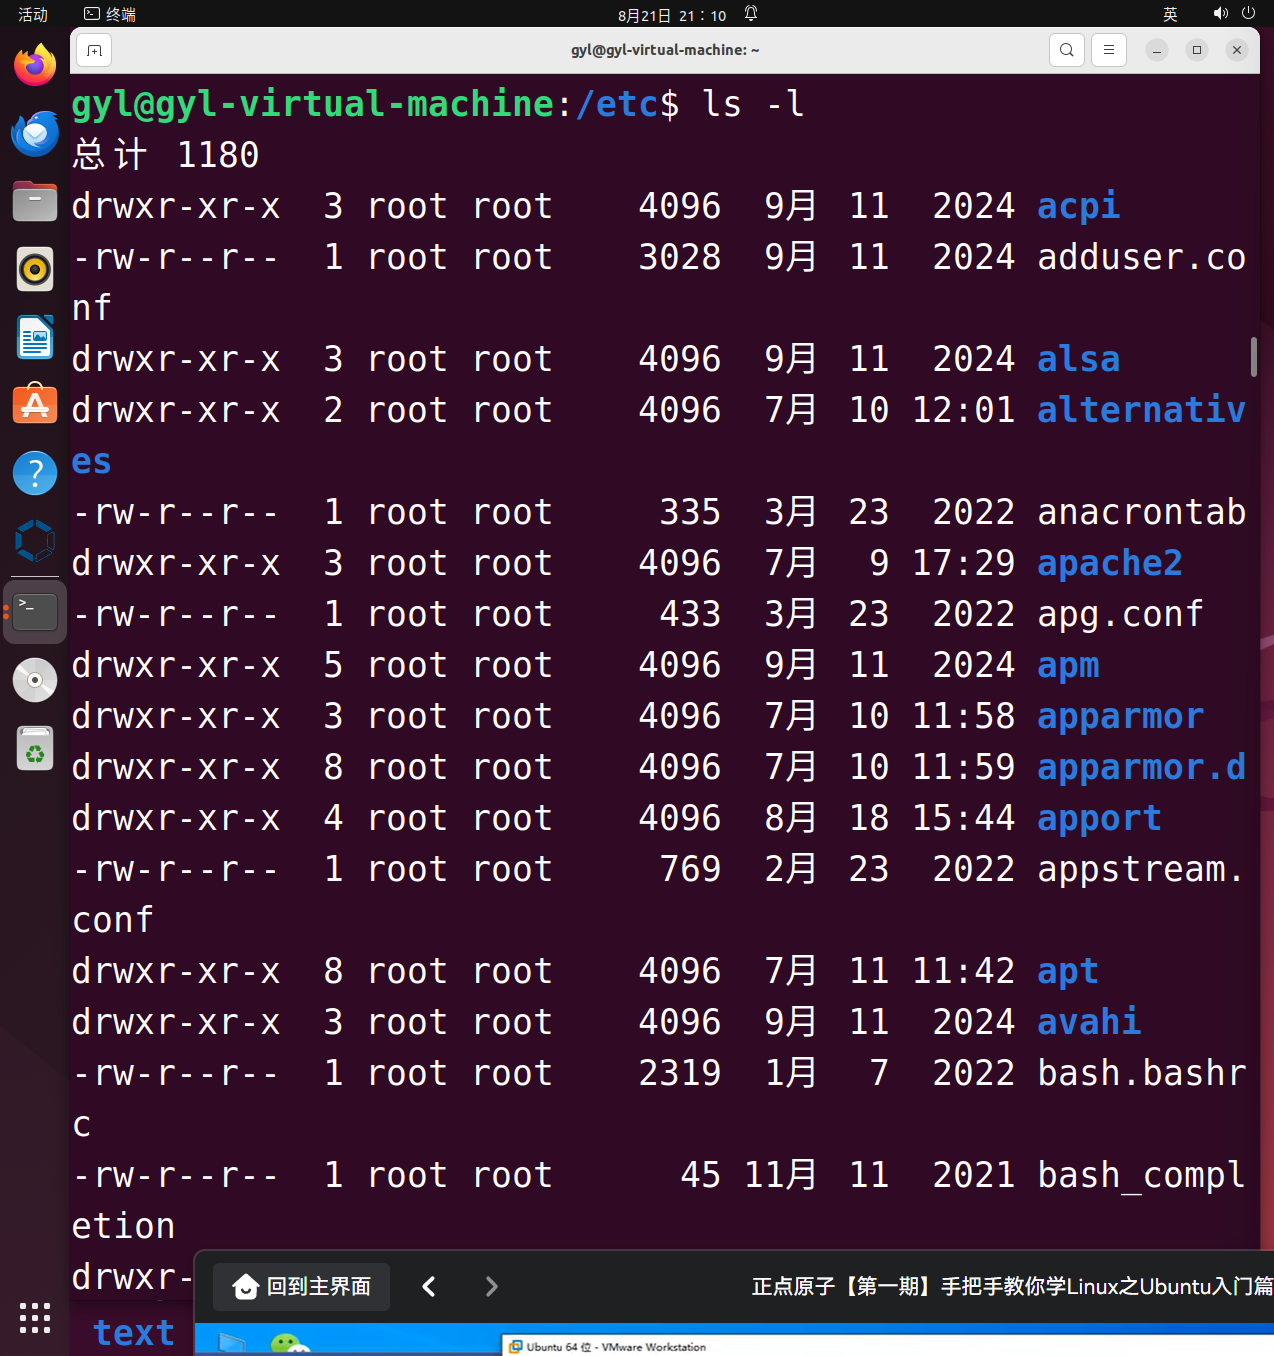This screenshot has width=1274, height=1356.
Task: Click the acpi directory name
Action: pos(1078,206)
